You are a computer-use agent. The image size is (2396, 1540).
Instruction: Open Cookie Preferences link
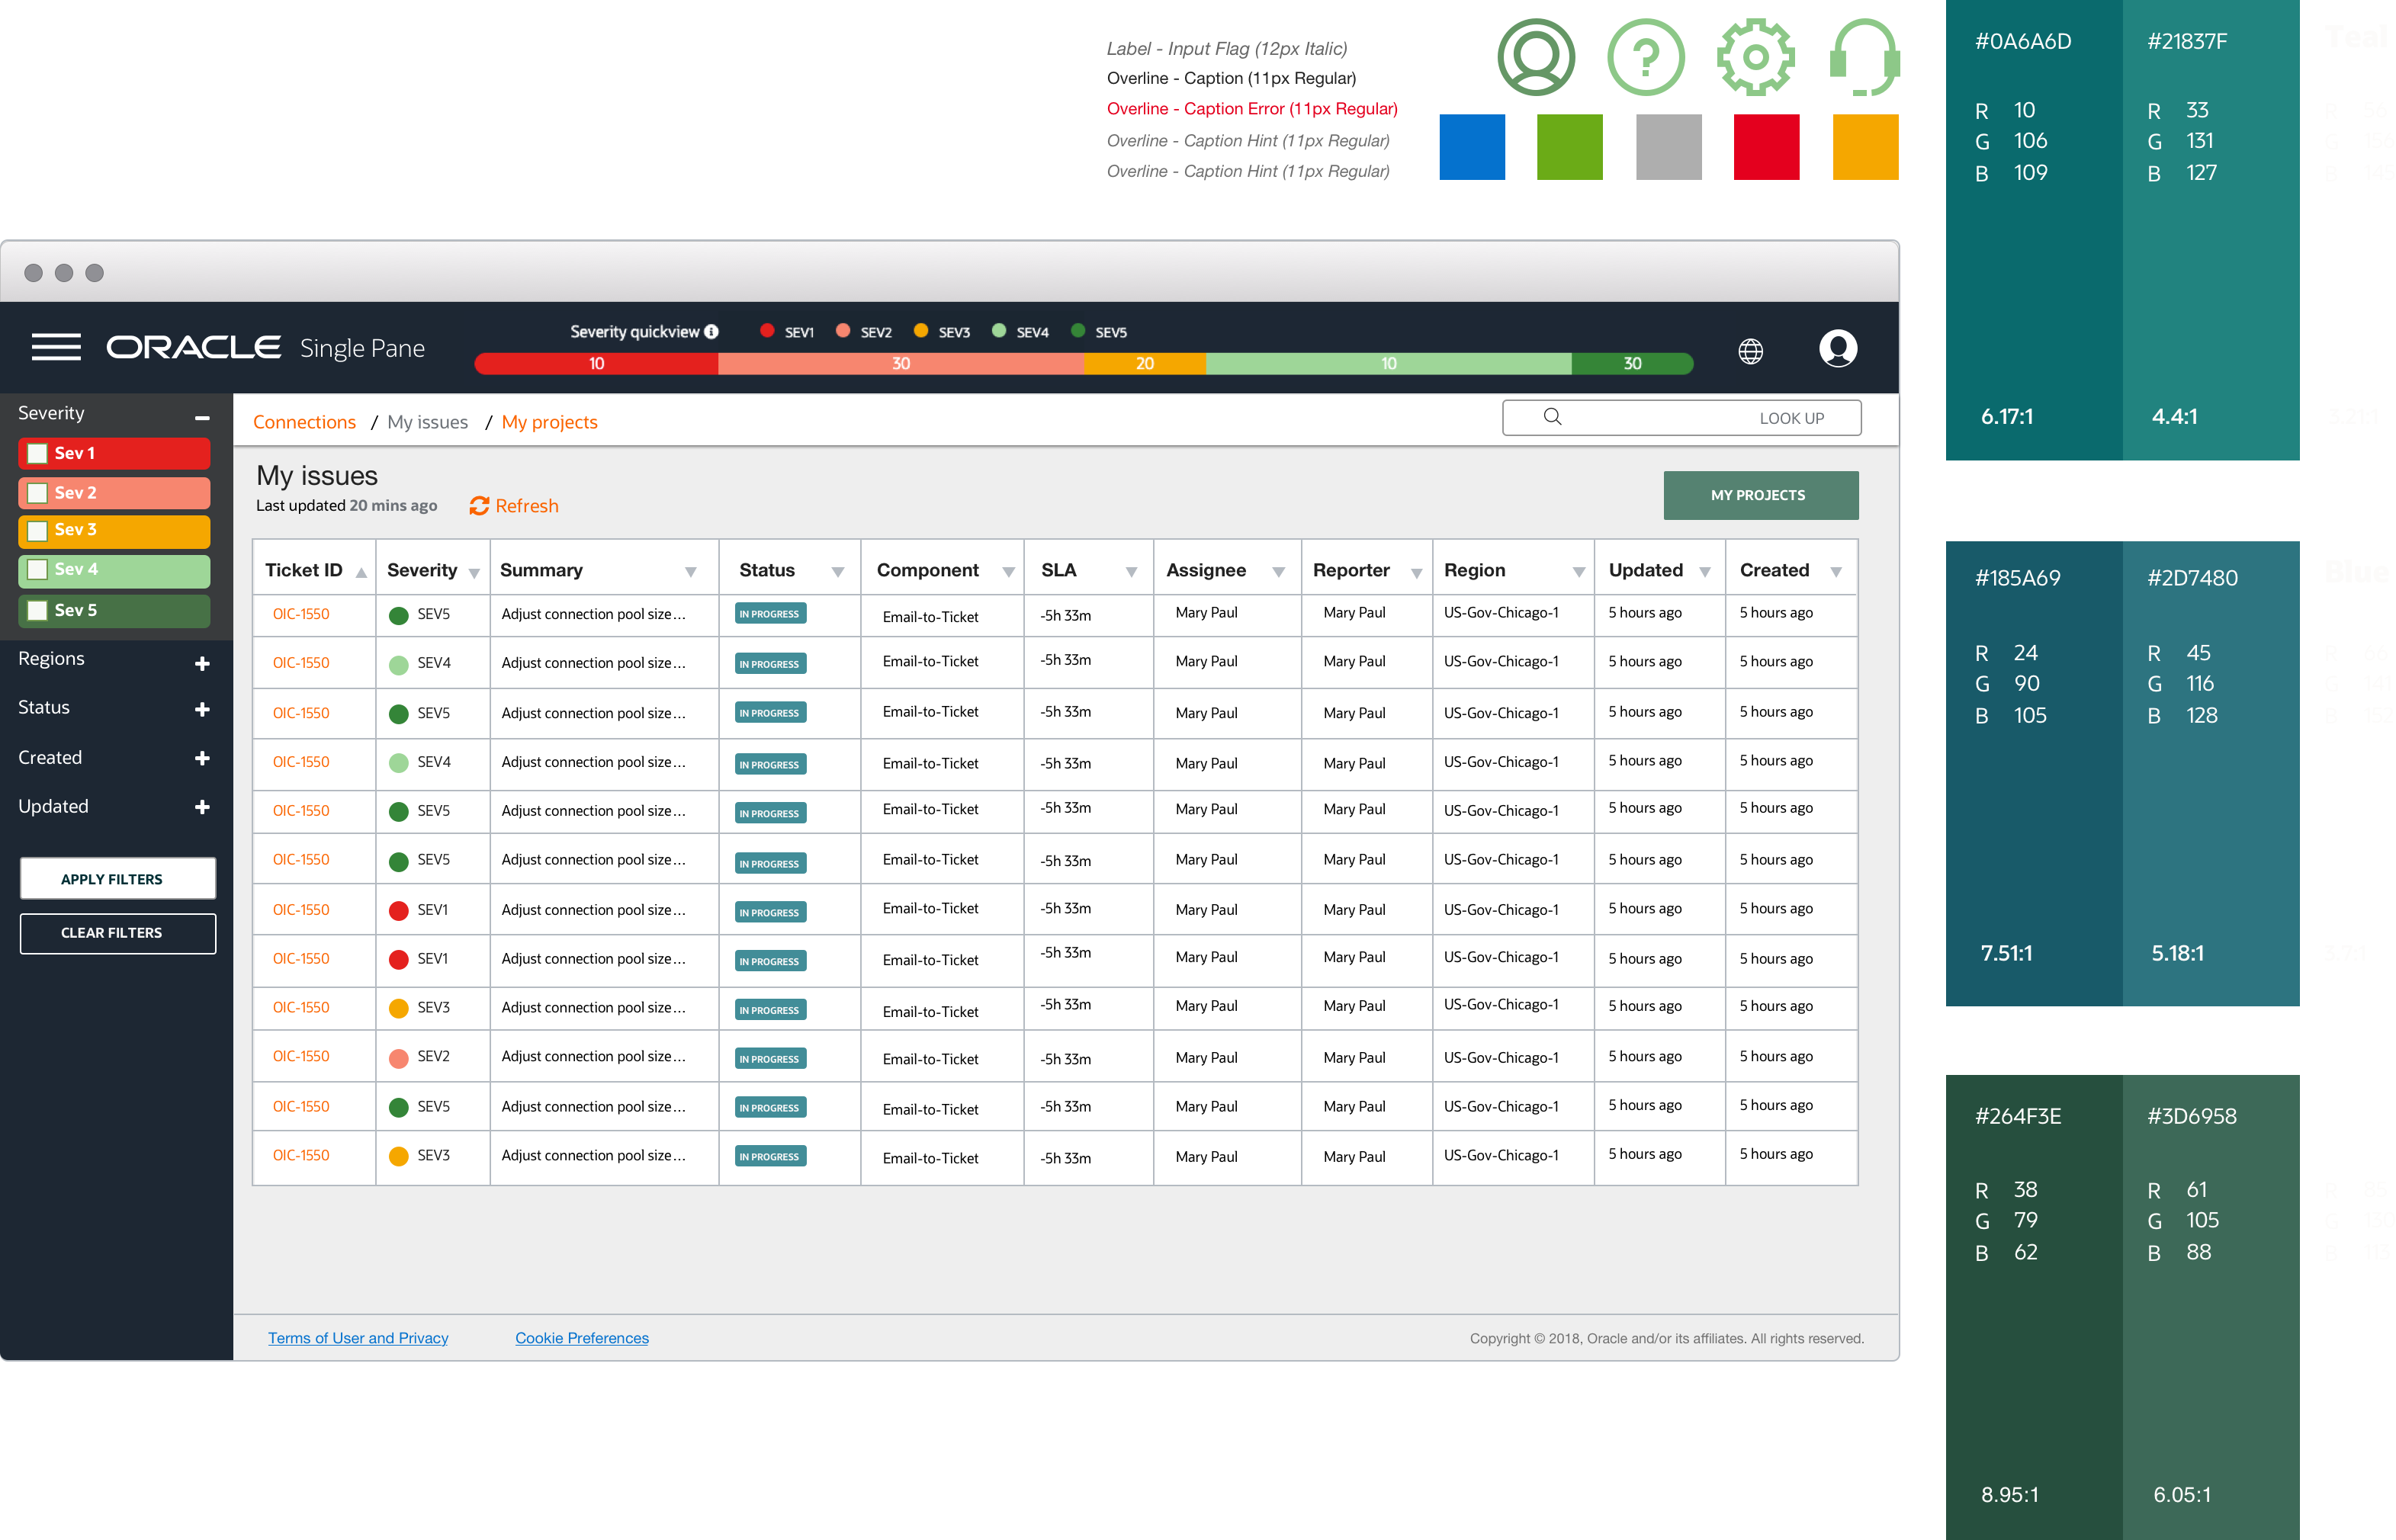point(582,1338)
